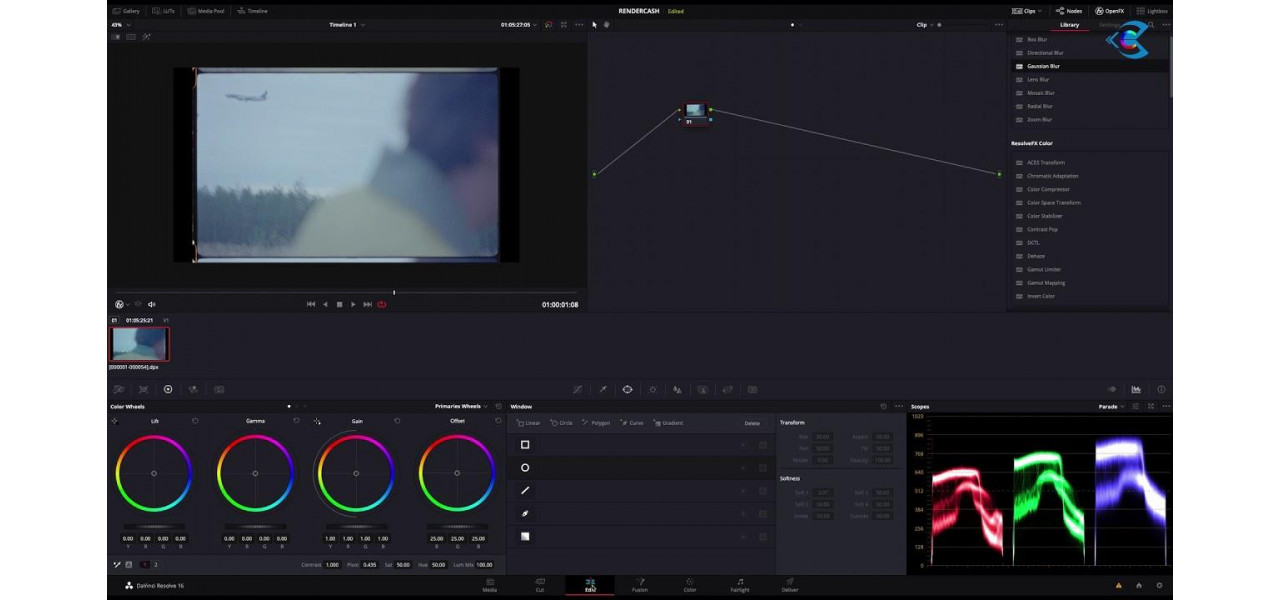Open the Primaries Wheels mode dropdown
Viewport: 1280px width, 600px height.
[461, 406]
